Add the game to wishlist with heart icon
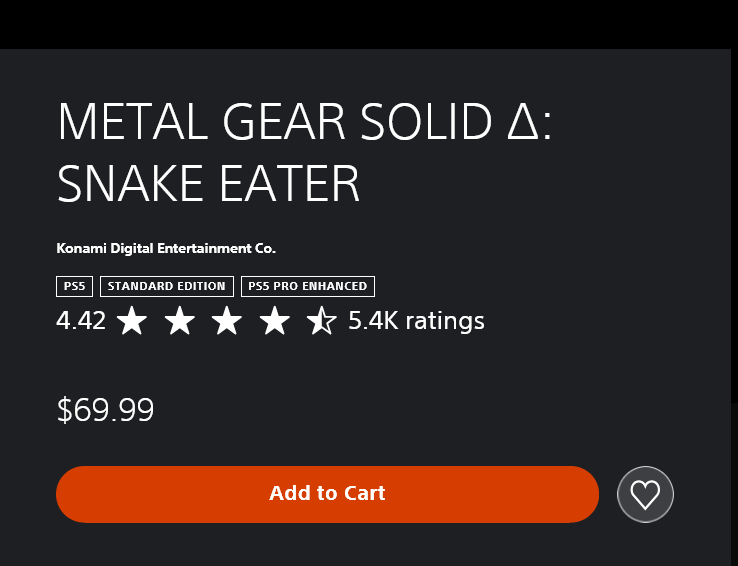Screen dimensions: 738x566 pos(645,494)
